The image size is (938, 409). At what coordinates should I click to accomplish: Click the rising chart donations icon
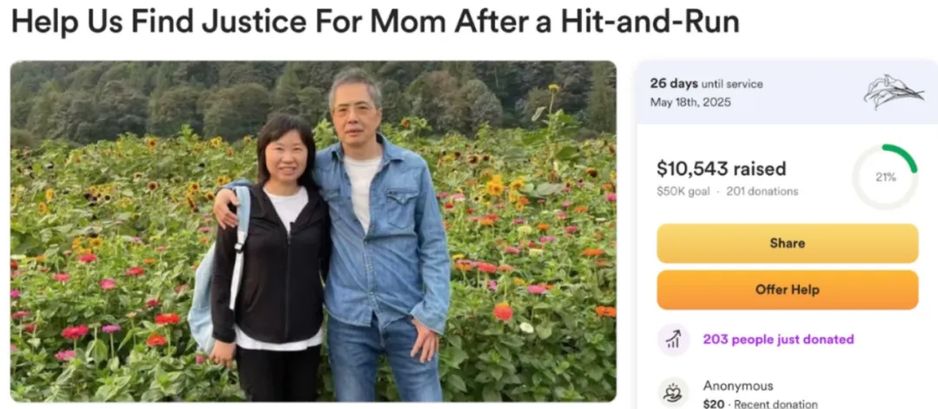point(674,340)
